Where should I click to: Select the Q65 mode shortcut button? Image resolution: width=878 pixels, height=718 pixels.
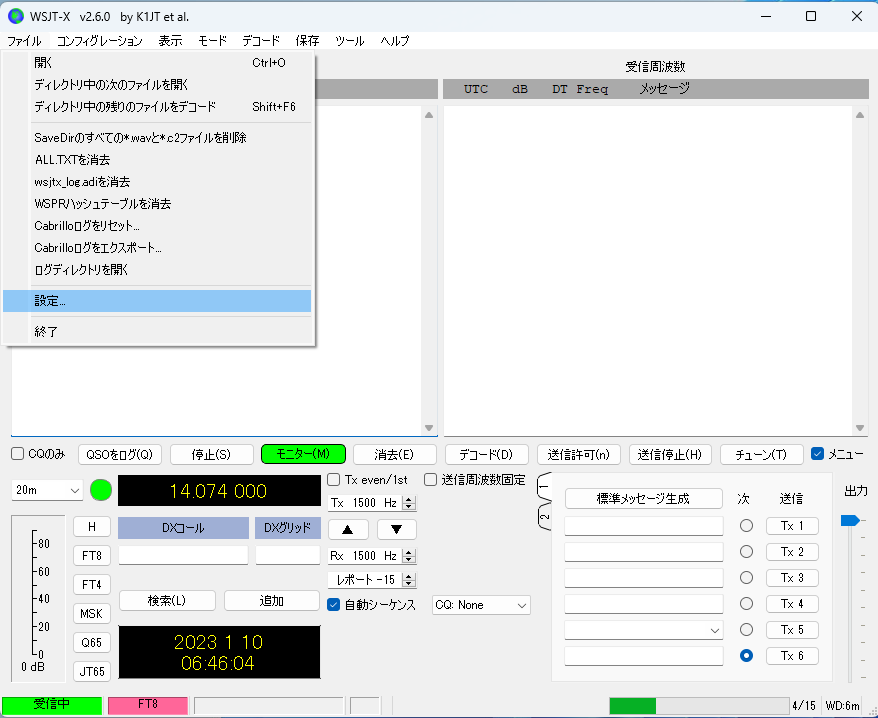[x=92, y=642]
